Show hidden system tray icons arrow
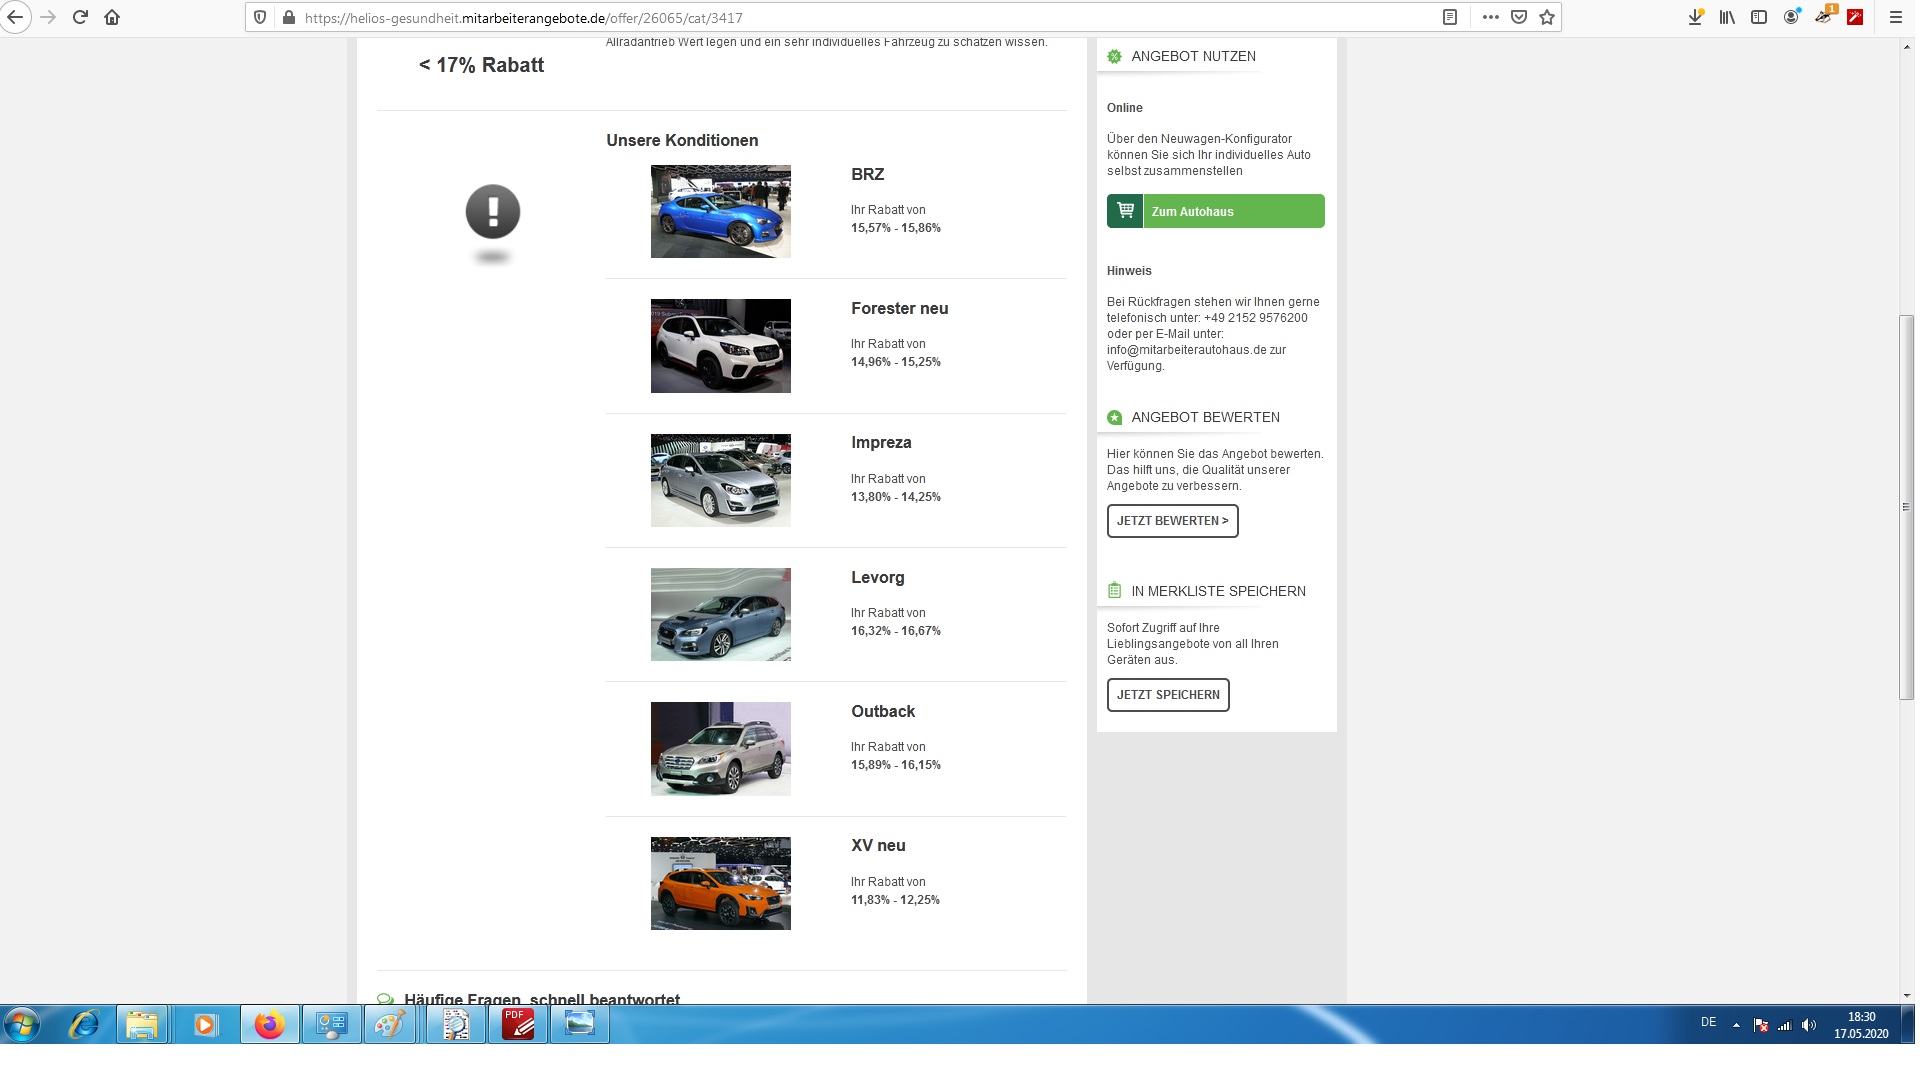1920x1080 pixels. point(1736,1025)
